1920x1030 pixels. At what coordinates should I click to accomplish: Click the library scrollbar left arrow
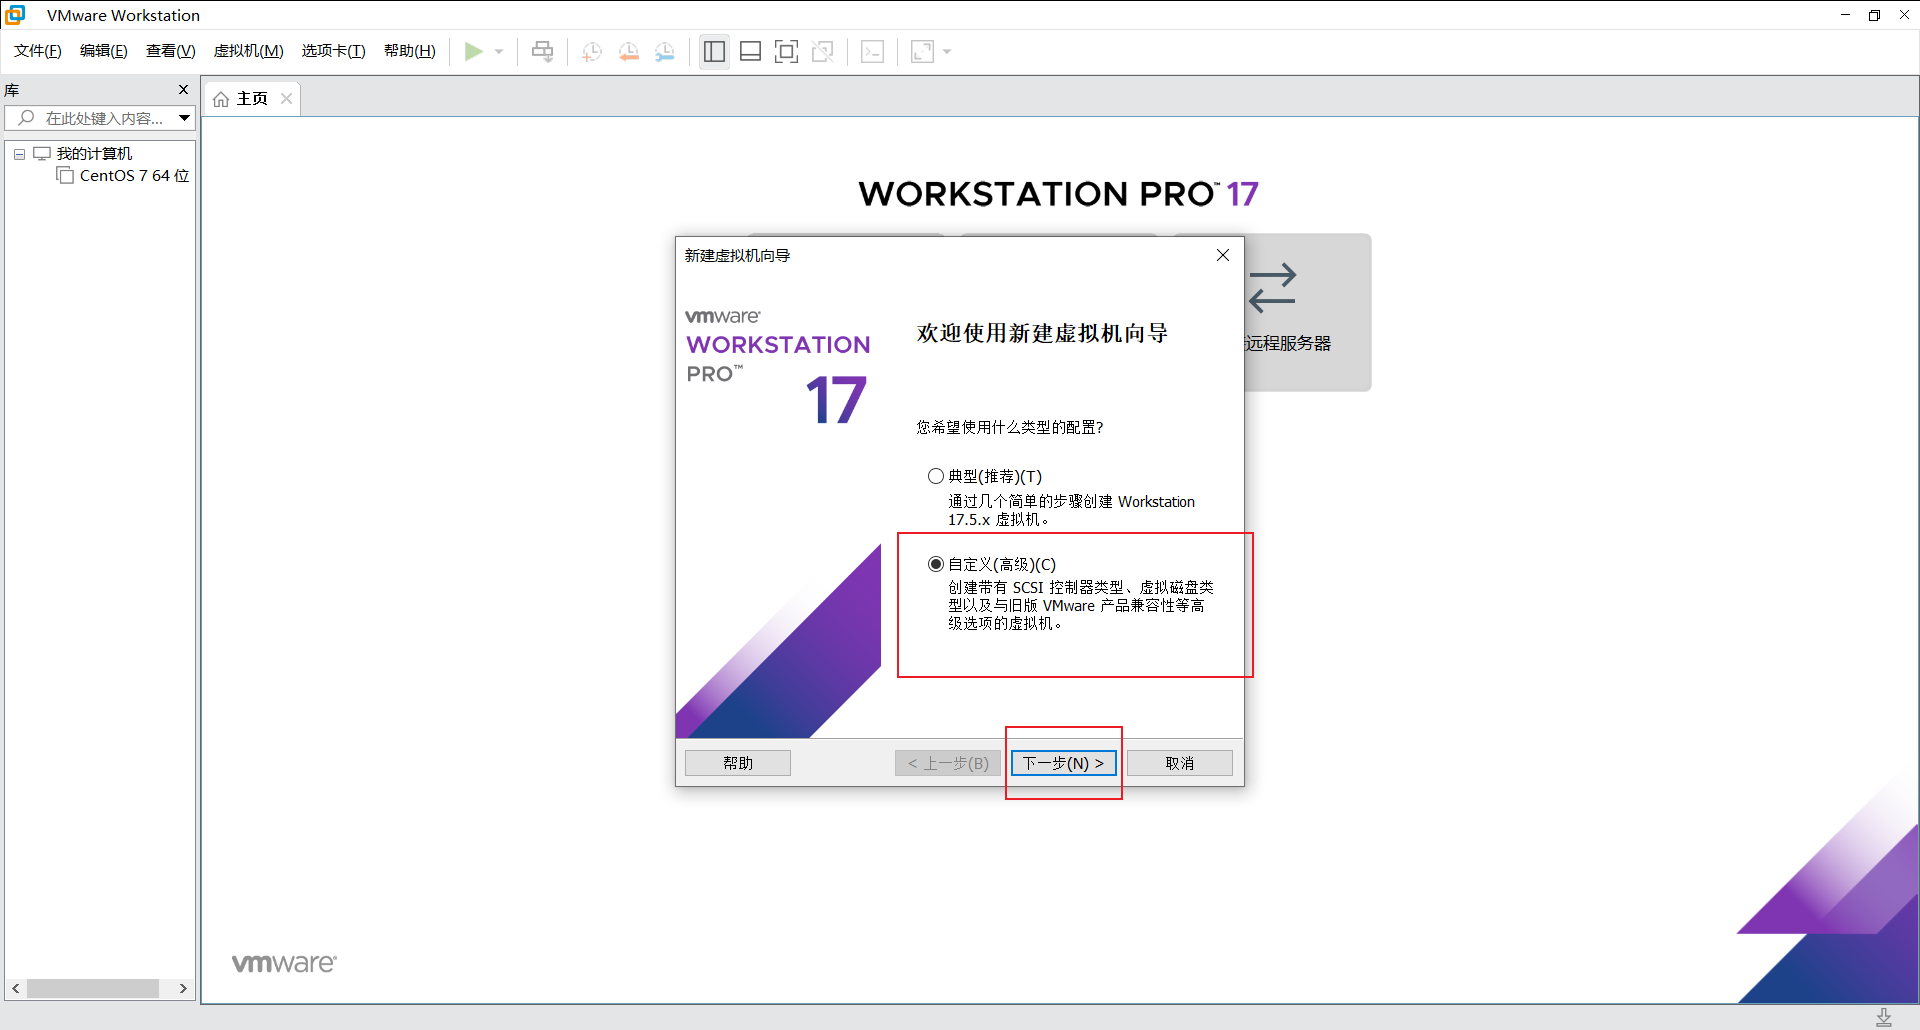pos(15,988)
